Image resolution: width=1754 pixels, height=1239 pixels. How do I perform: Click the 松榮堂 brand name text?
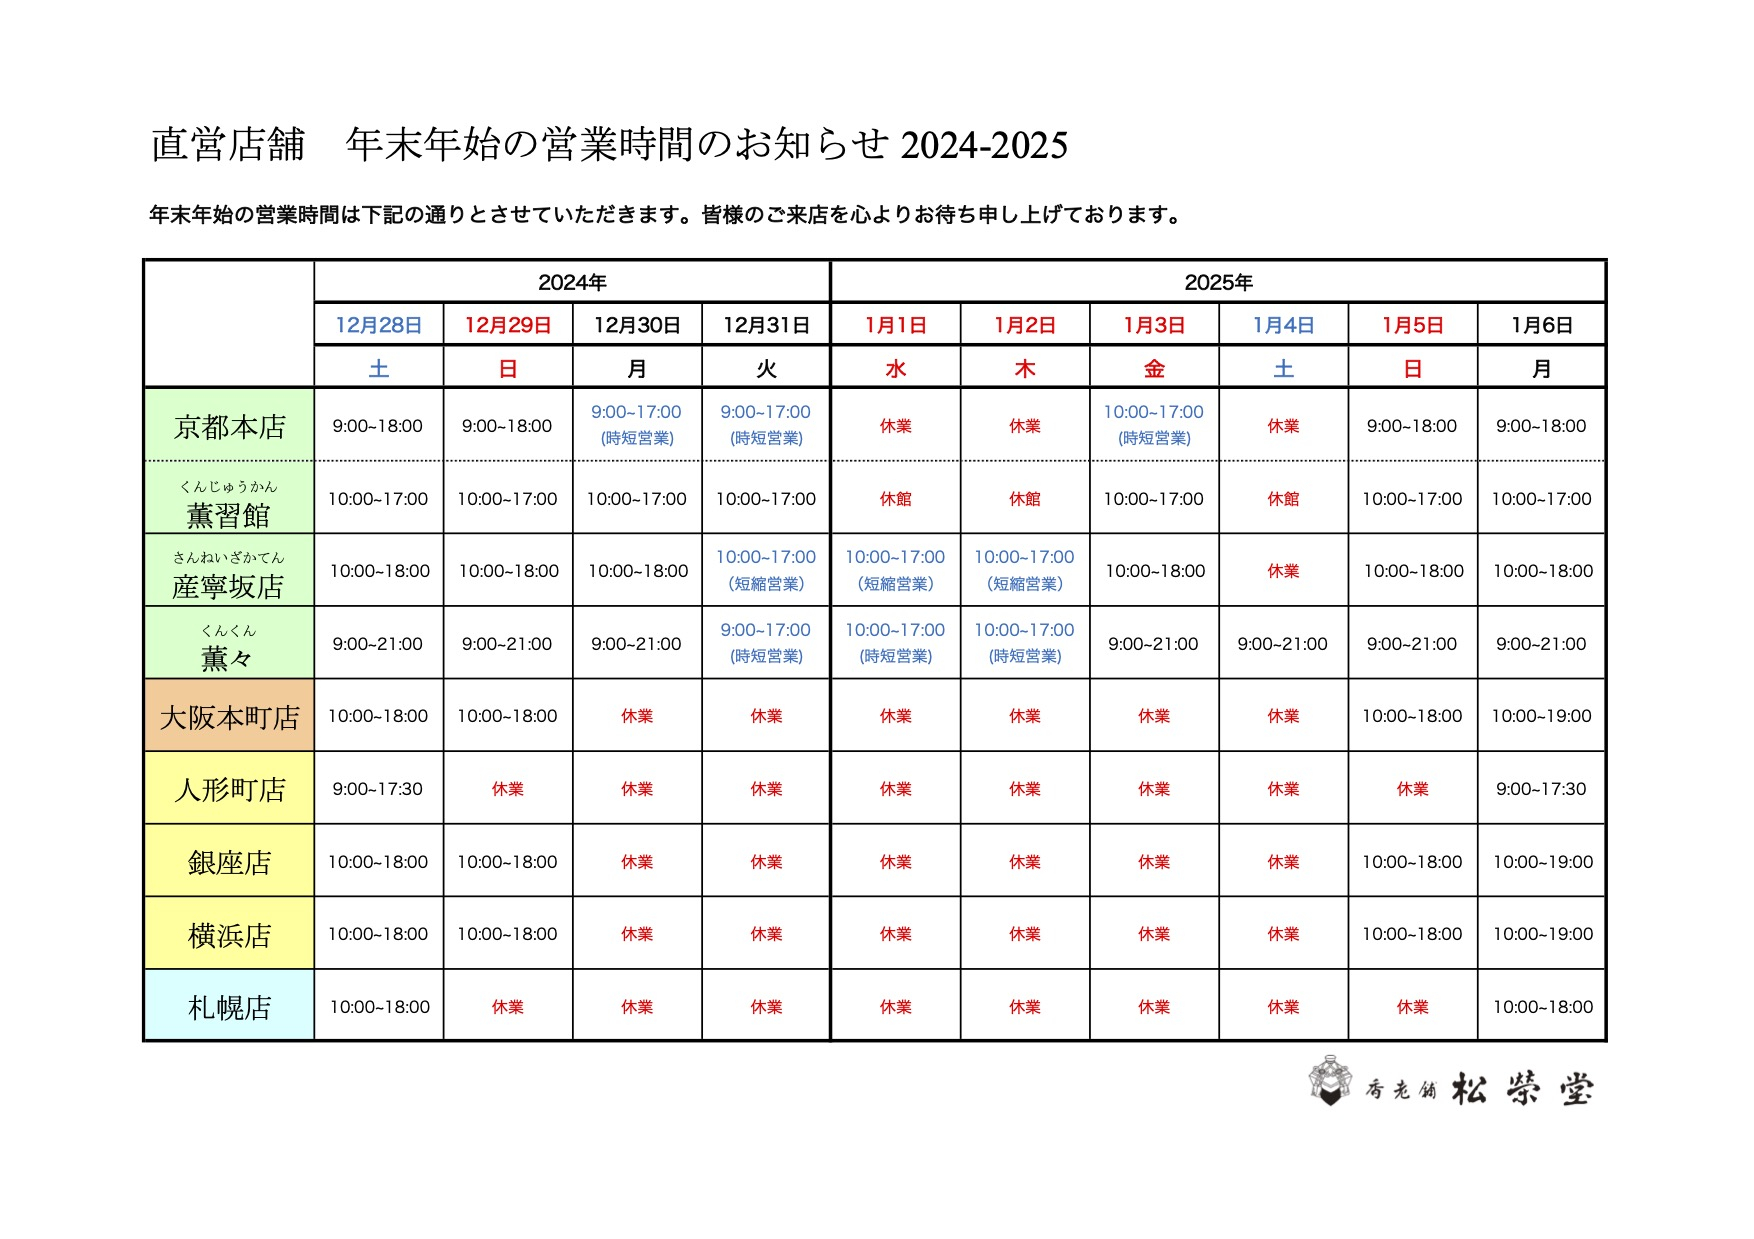tap(1521, 1089)
